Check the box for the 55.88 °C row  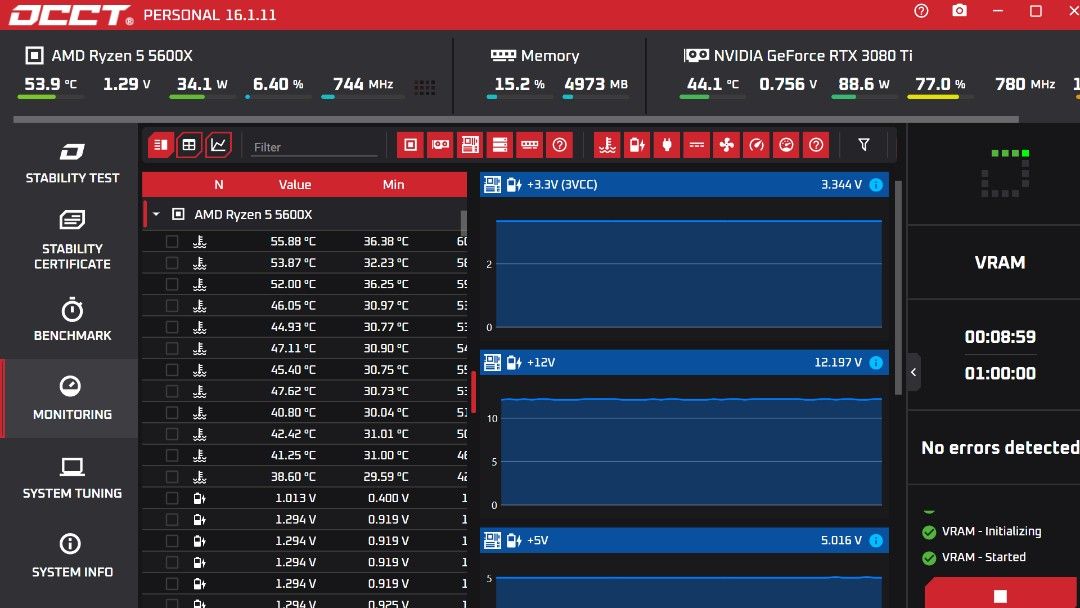coord(172,242)
